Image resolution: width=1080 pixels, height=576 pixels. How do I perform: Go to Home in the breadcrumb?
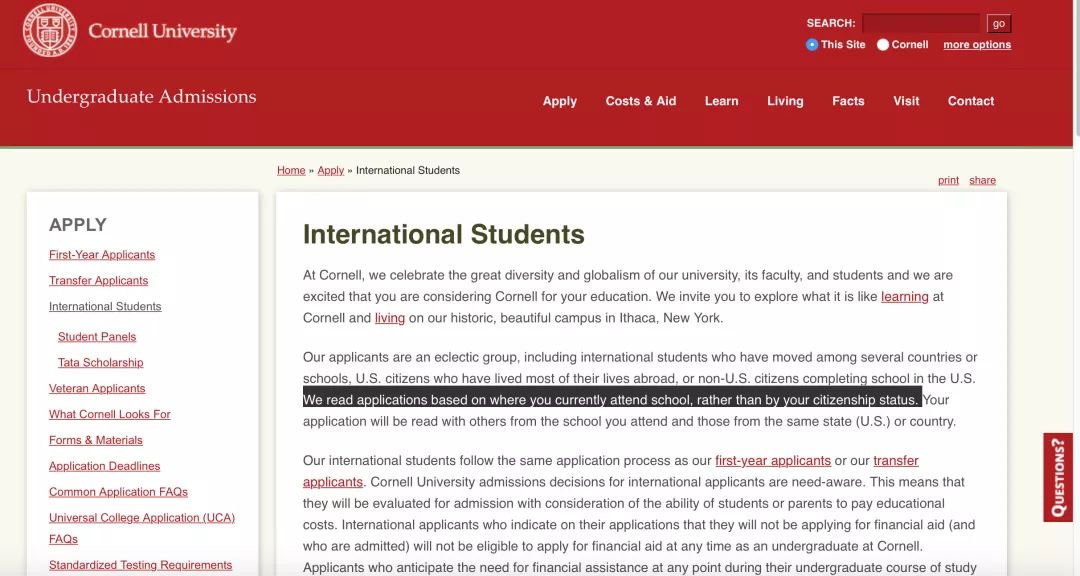coord(291,170)
